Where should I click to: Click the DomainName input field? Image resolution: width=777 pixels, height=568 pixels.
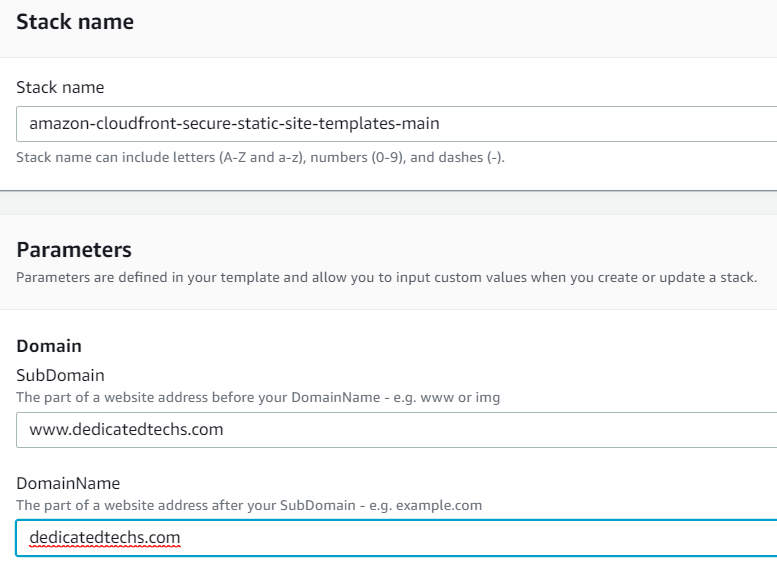tap(396, 538)
